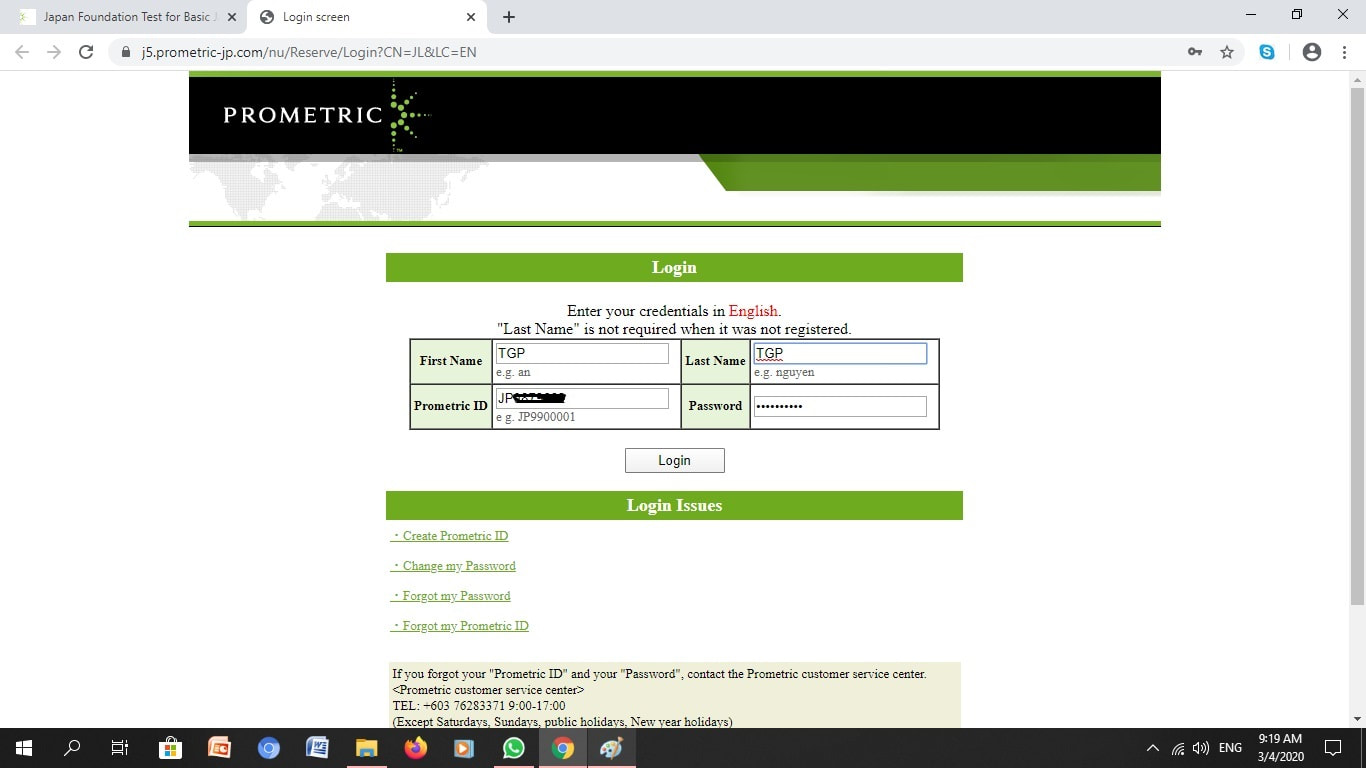Image resolution: width=1366 pixels, height=768 pixels.
Task: Open the Skype extension icon
Action: pos(1267,52)
